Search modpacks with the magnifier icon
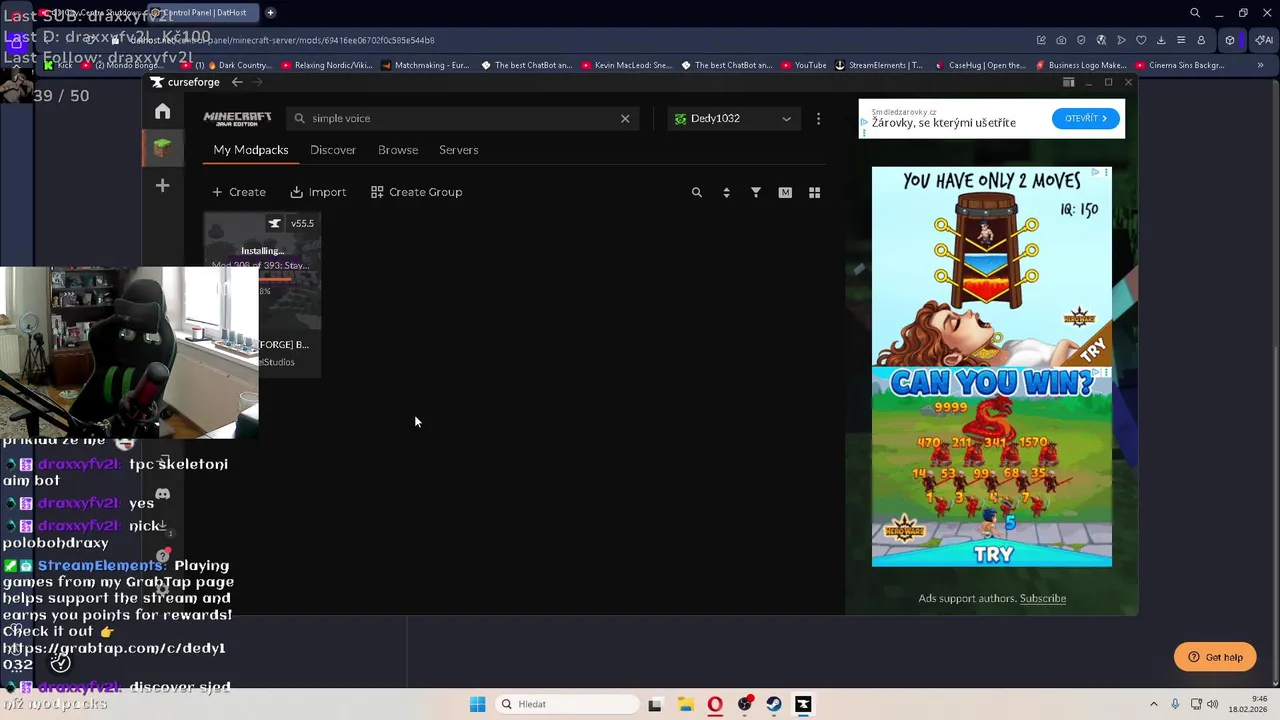Screen dimensions: 1280x720 tap(697, 192)
